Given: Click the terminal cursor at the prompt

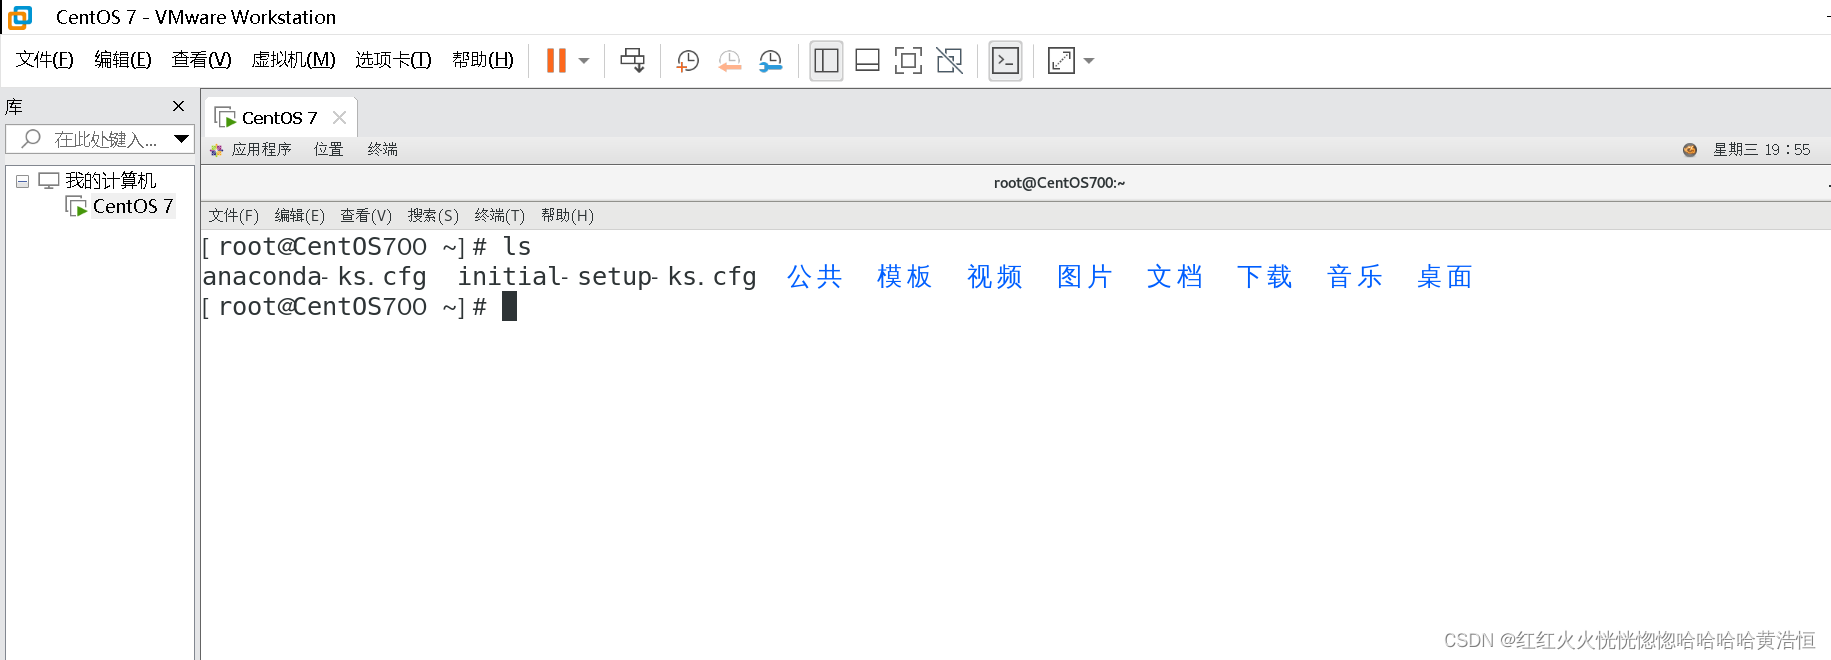Looking at the screenshot, I should [x=509, y=306].
